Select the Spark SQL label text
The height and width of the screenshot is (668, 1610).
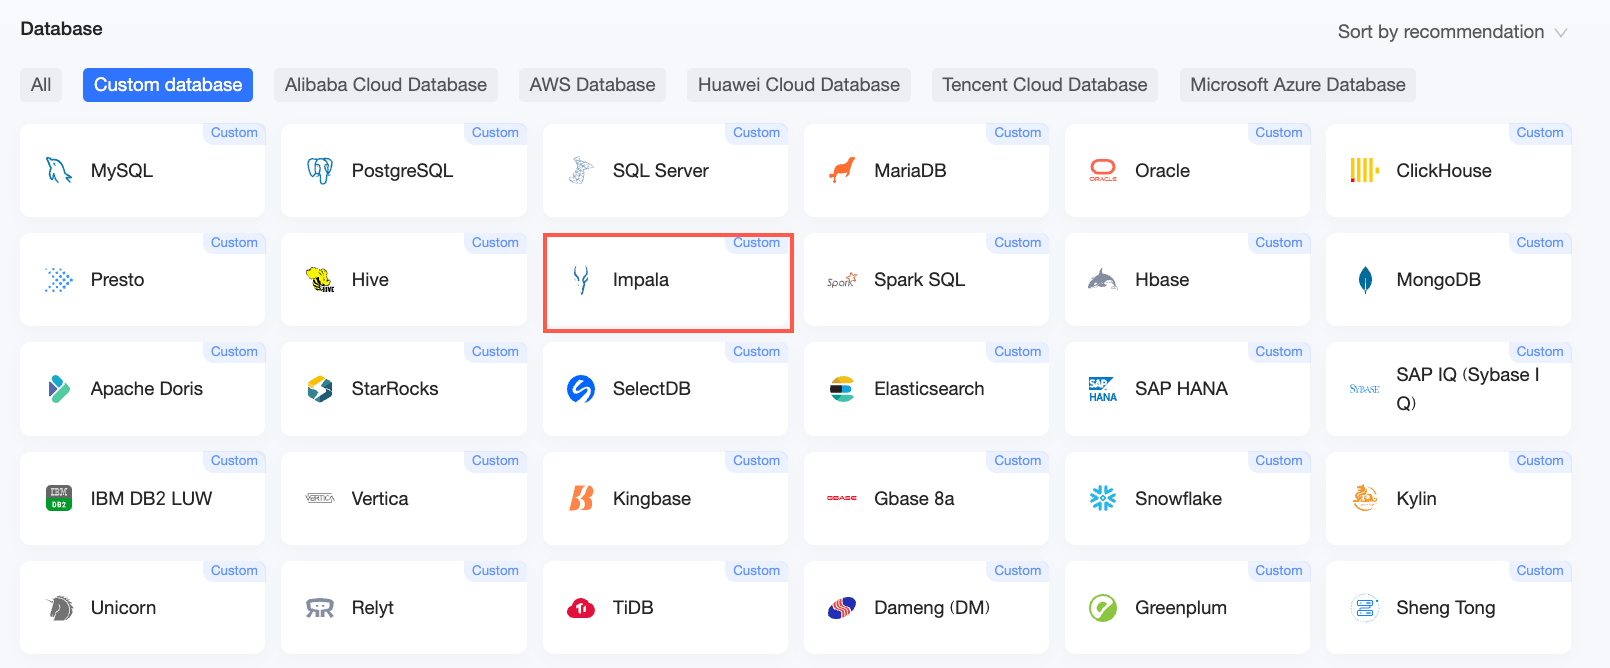pos(919,280)
